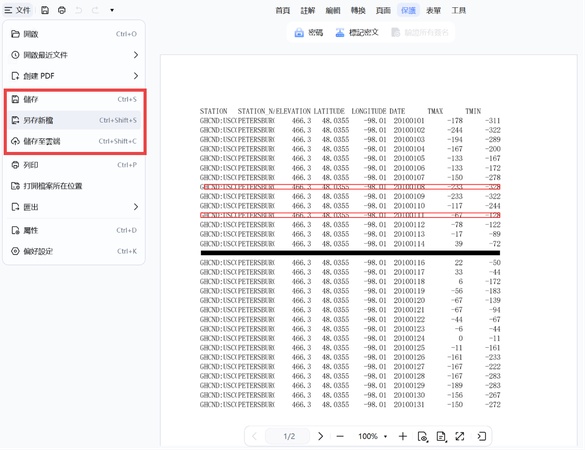Click the fullscreen expand icon in bottom bar
Screen dimensions: 585x450
(460, 436)
